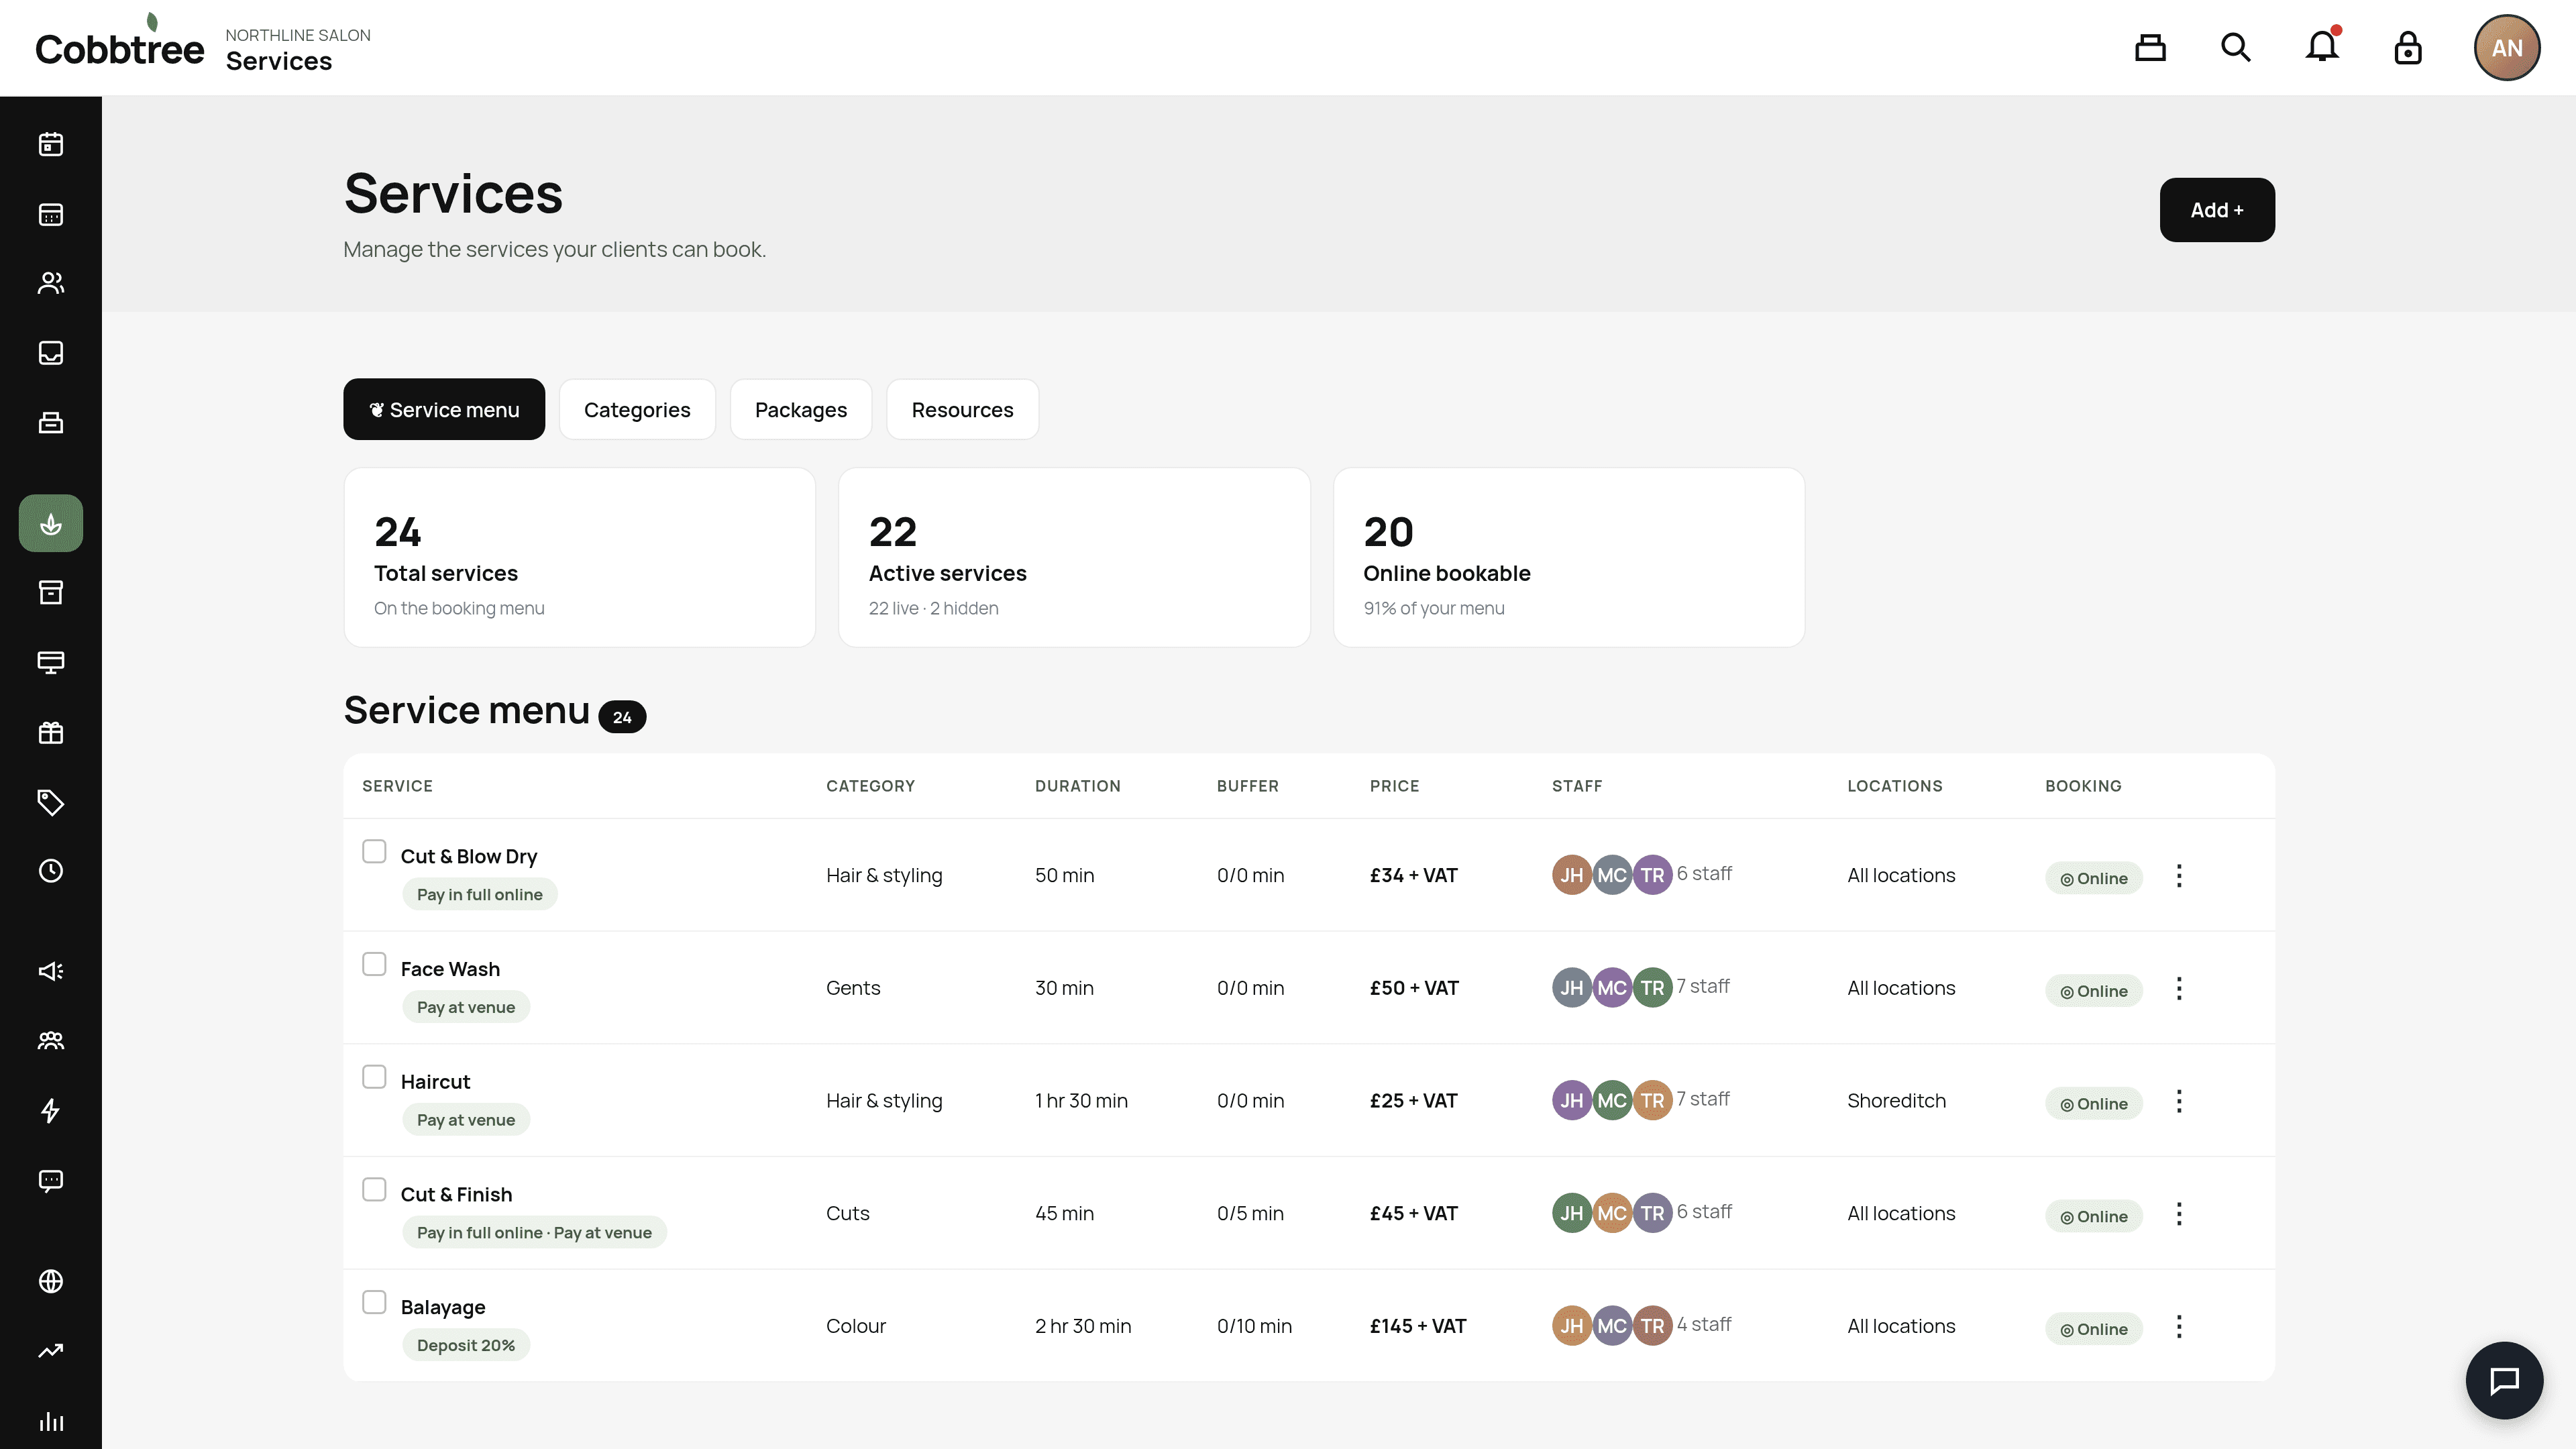This screenshot has height=1449, width=2576.
Task: Switch to the Service menu tab
Action: click(x=444, y=409)
